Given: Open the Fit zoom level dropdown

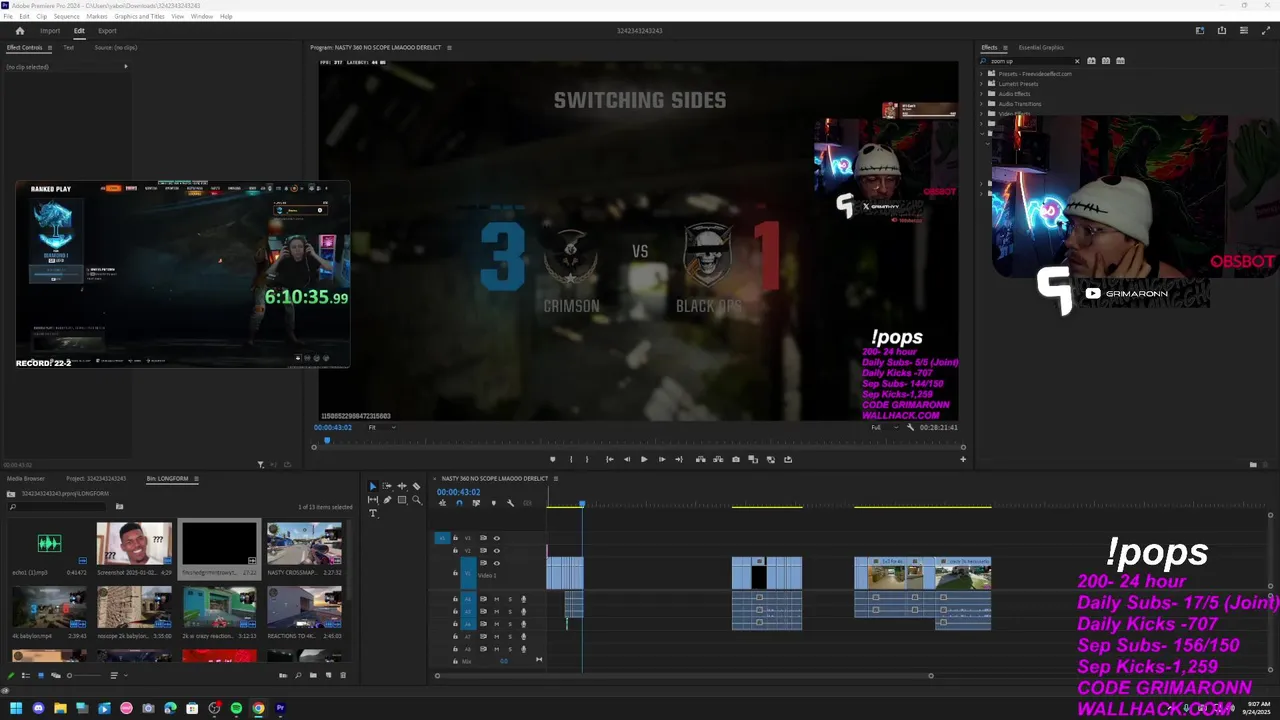Looking at the screenshot, I should tap(381, 427).
